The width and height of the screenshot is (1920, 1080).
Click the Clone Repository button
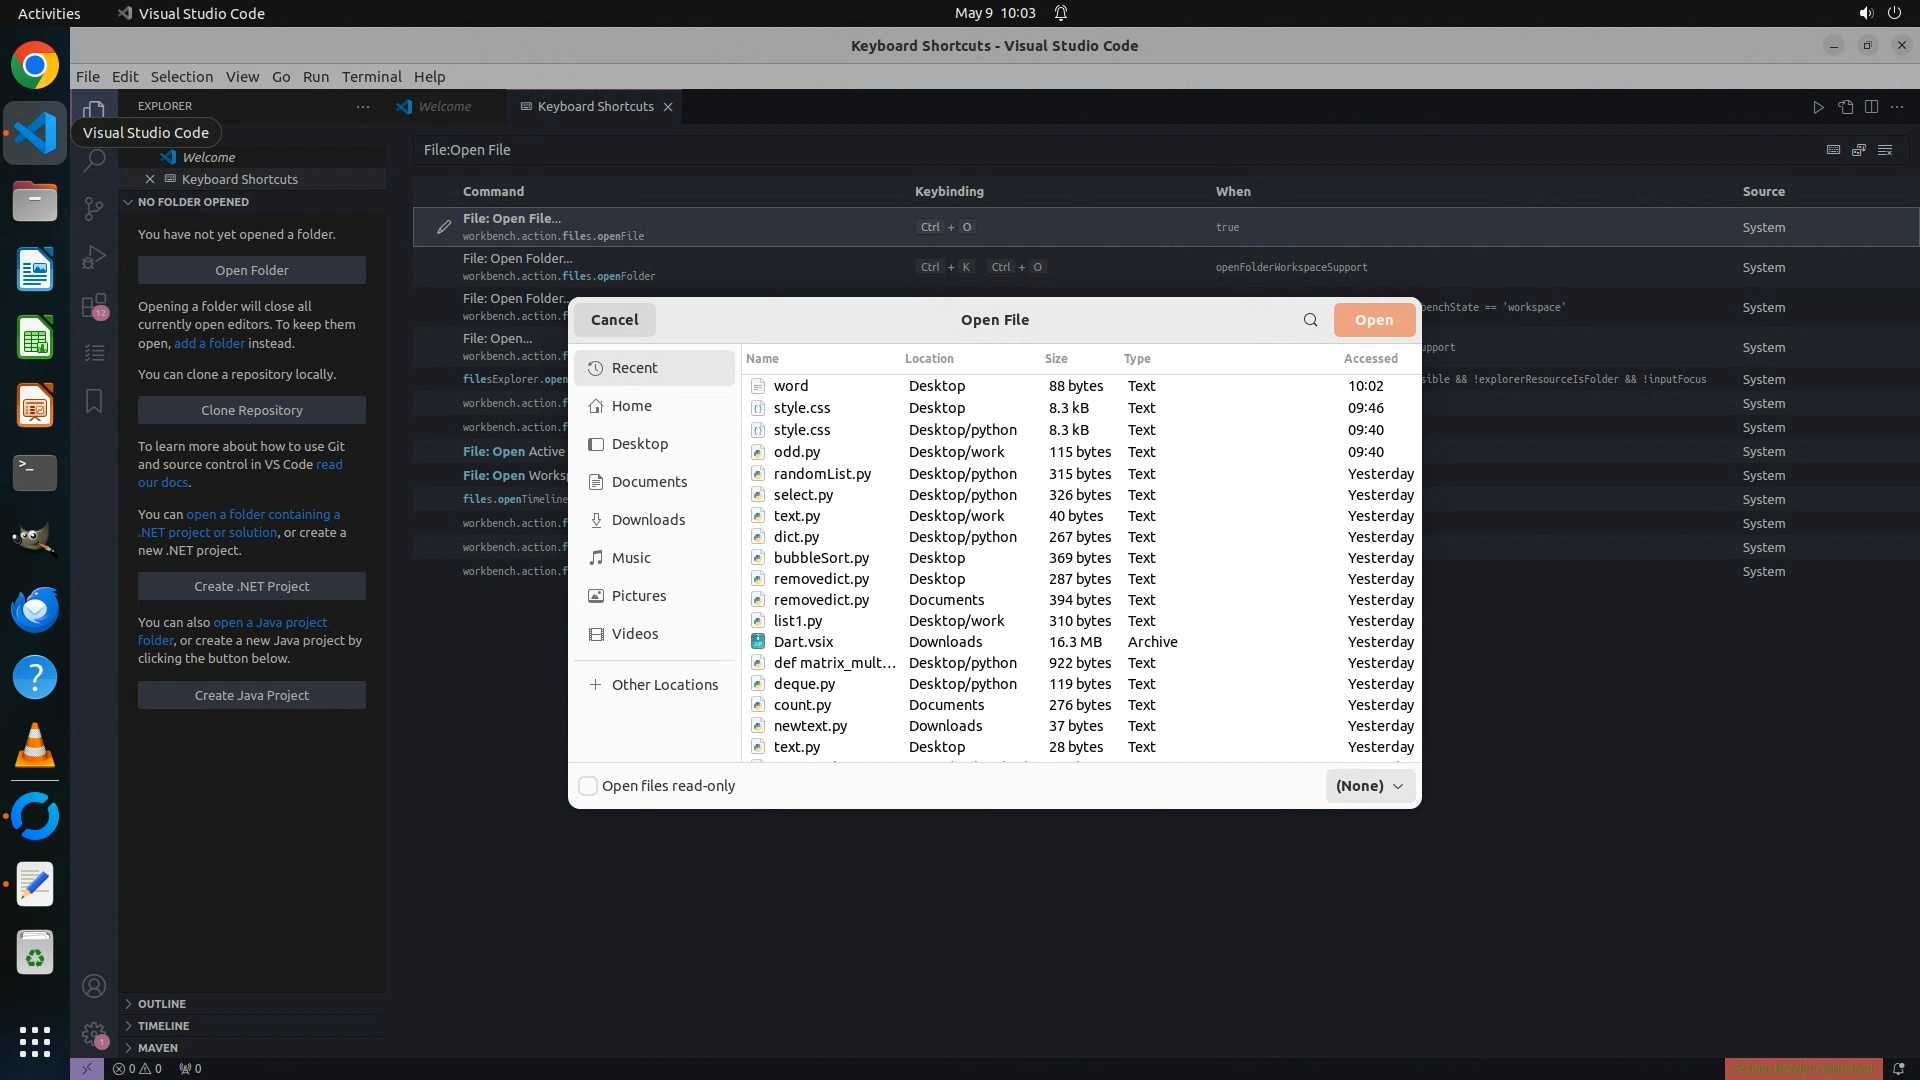[x=251, y=410]
